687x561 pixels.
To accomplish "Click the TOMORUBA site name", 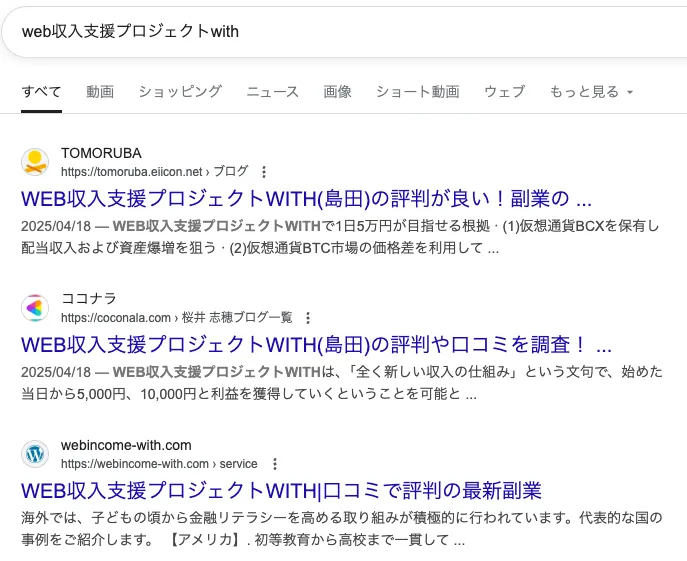I will pos(101,153).
